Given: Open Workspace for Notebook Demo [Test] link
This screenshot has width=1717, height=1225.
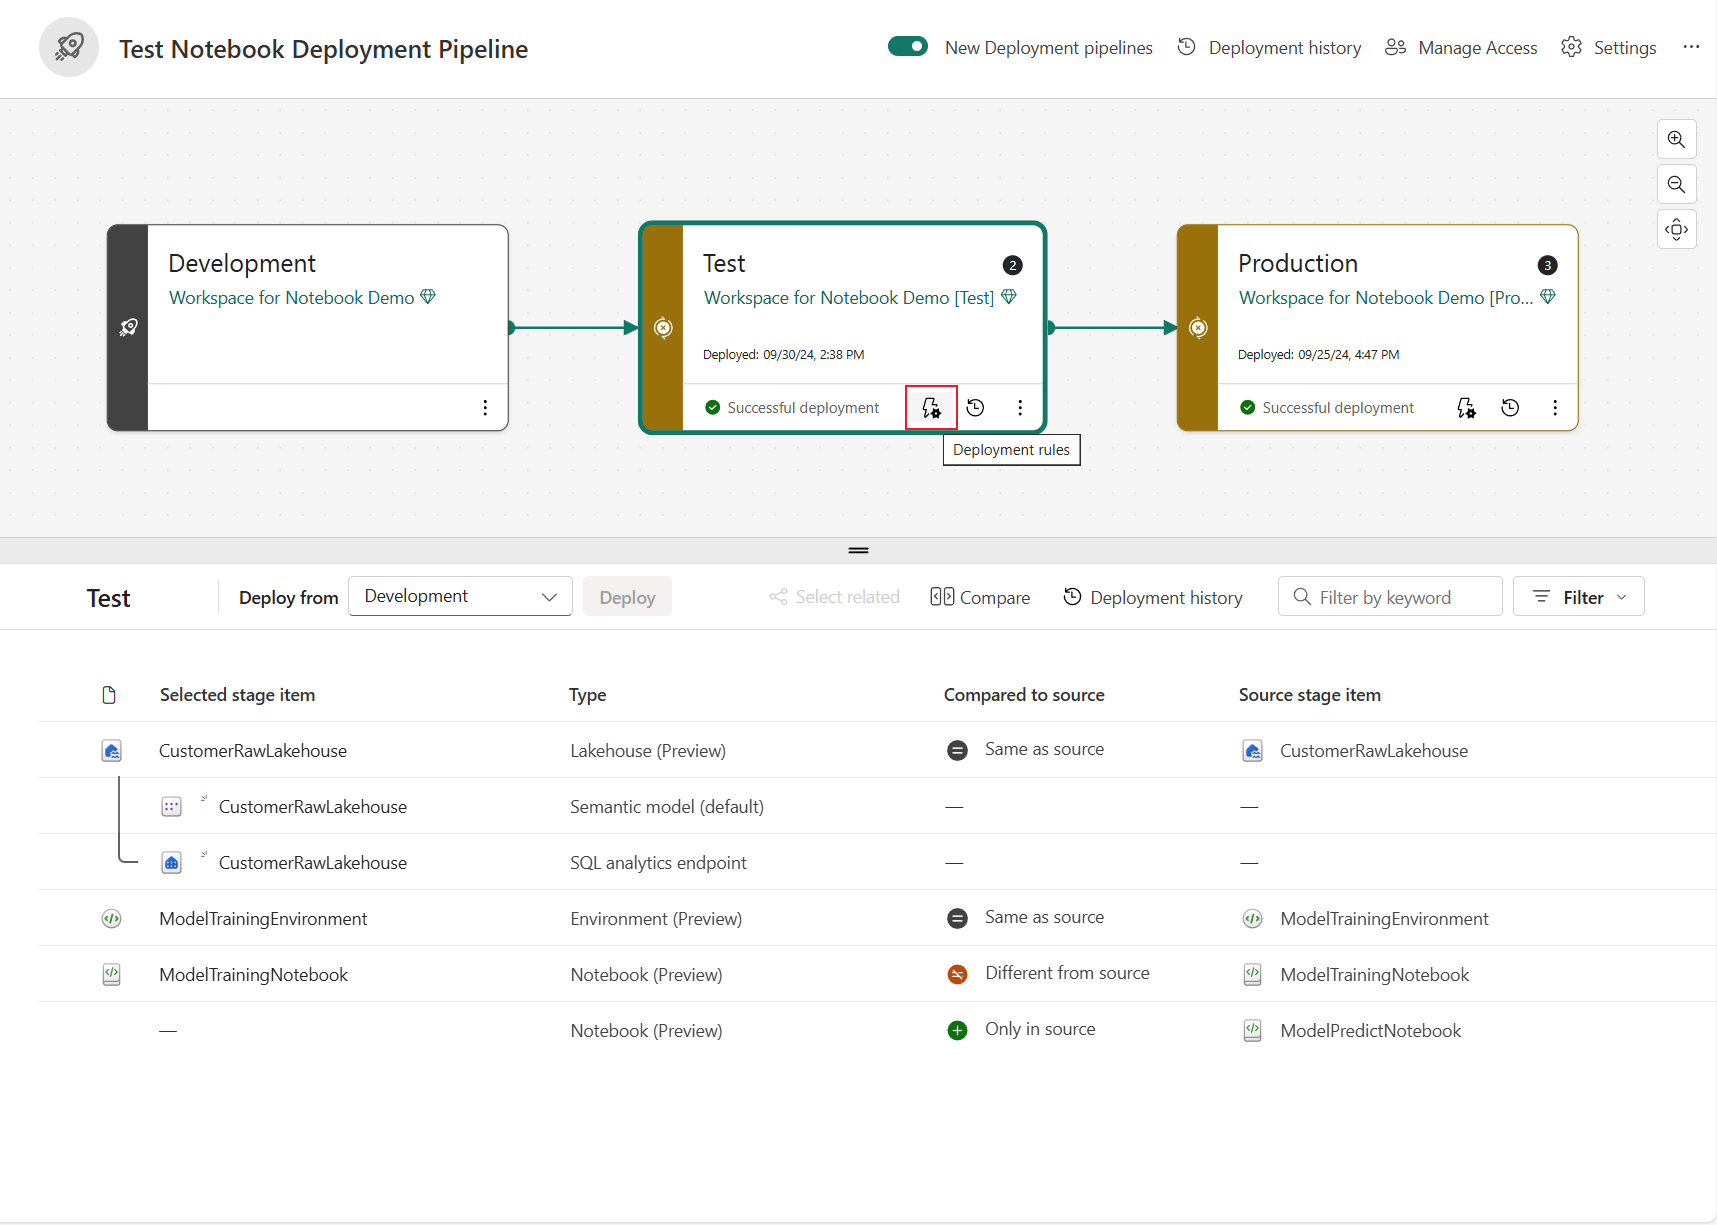Looking at the screenshot, I should tap(848, 298).
